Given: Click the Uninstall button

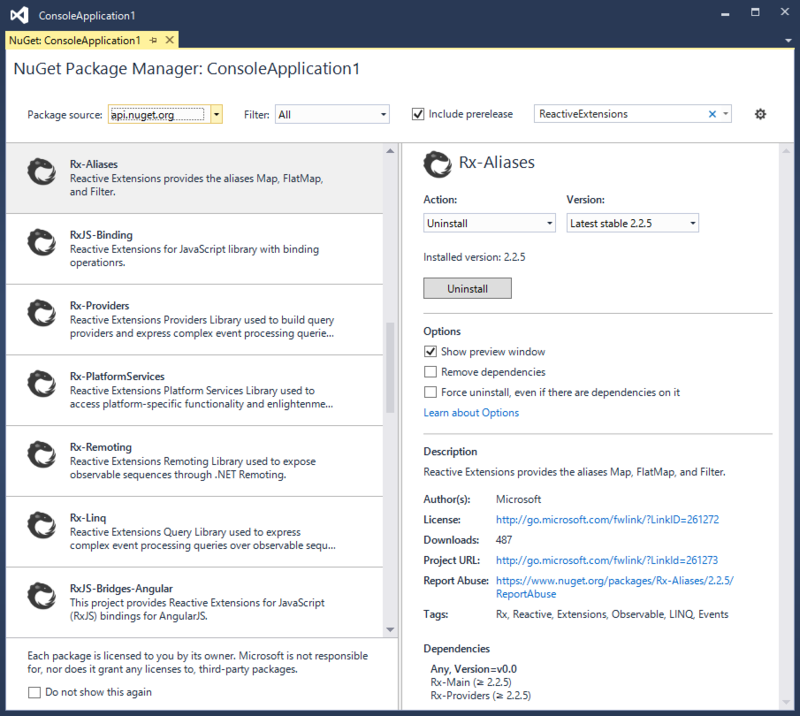Looking at the screenshot, I should (467, 288).
